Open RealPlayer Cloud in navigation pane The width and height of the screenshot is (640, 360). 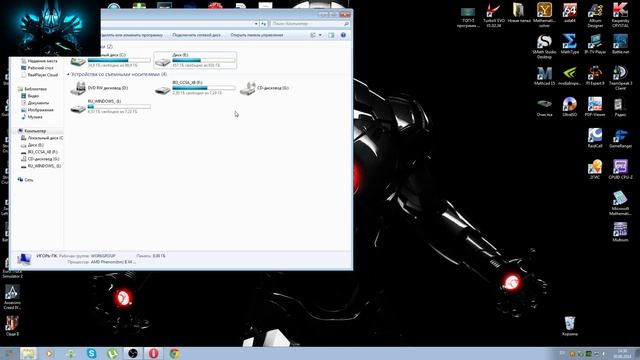coord(39,75)
